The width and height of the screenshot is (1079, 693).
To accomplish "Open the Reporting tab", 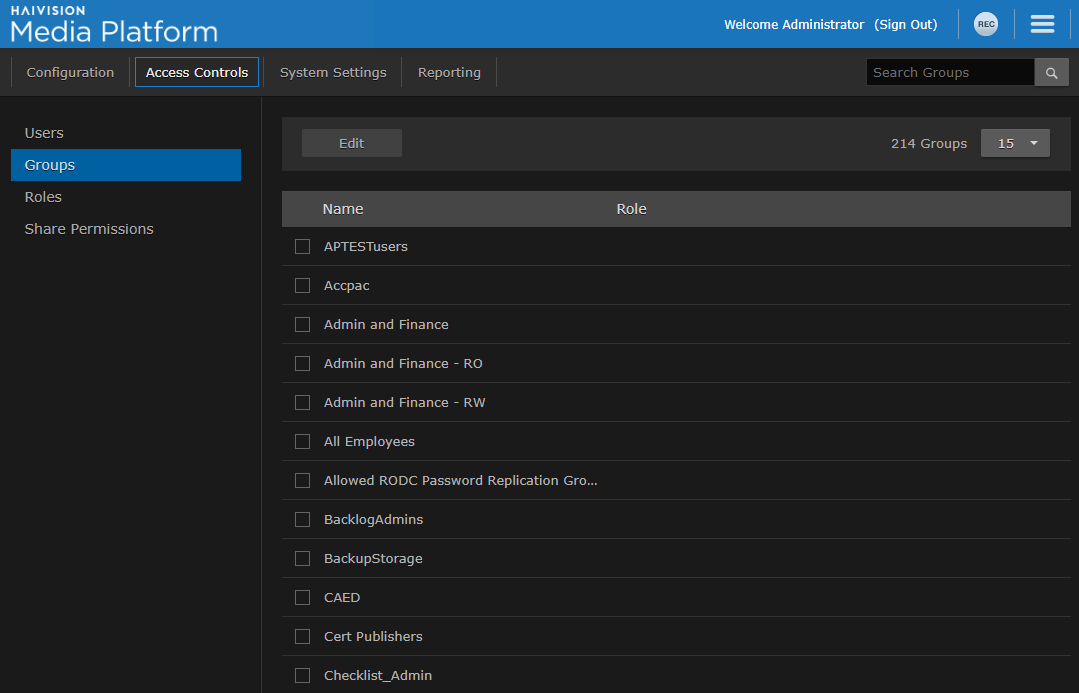I will click(448, 71).
